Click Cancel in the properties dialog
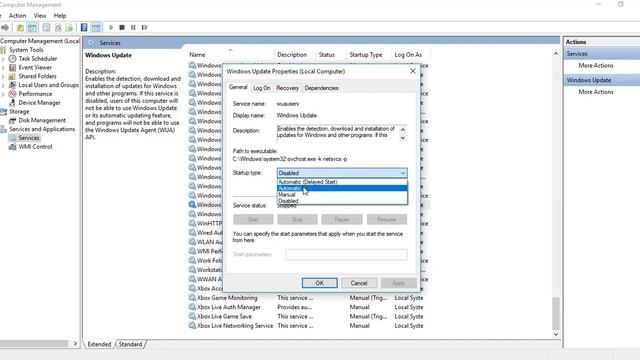This screenshot has width=640, height=360. coord(359,283)
